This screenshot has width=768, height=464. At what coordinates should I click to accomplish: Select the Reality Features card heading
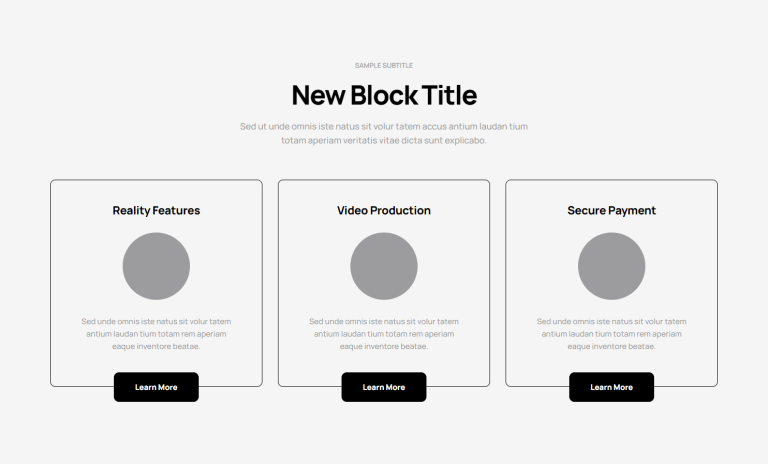tap(156, 211)
